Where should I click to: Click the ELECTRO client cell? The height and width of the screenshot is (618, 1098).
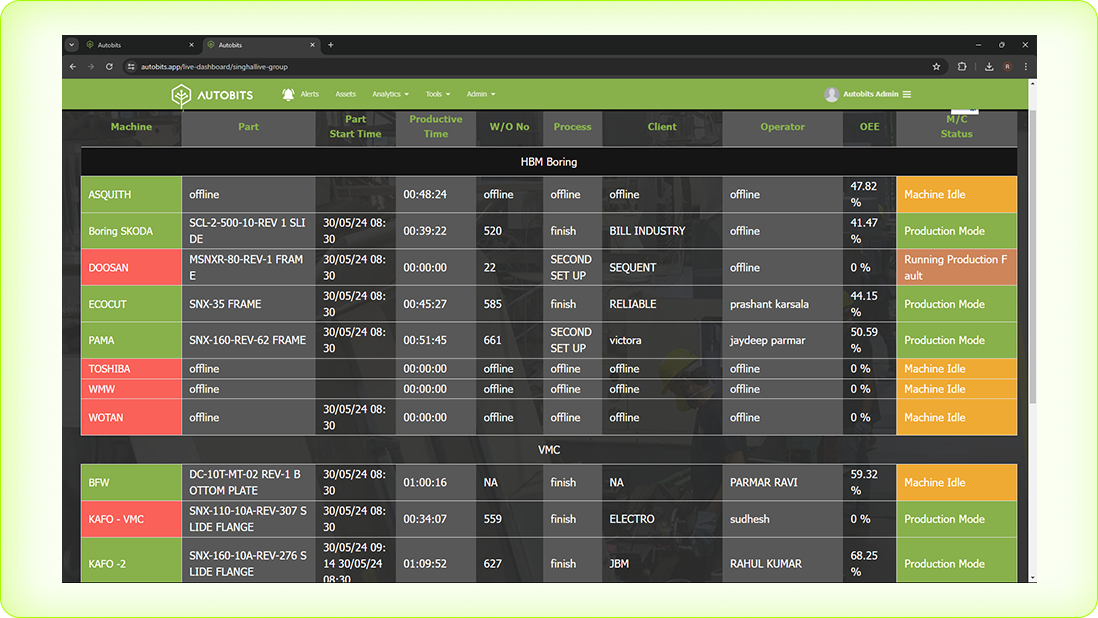(662, 519)
